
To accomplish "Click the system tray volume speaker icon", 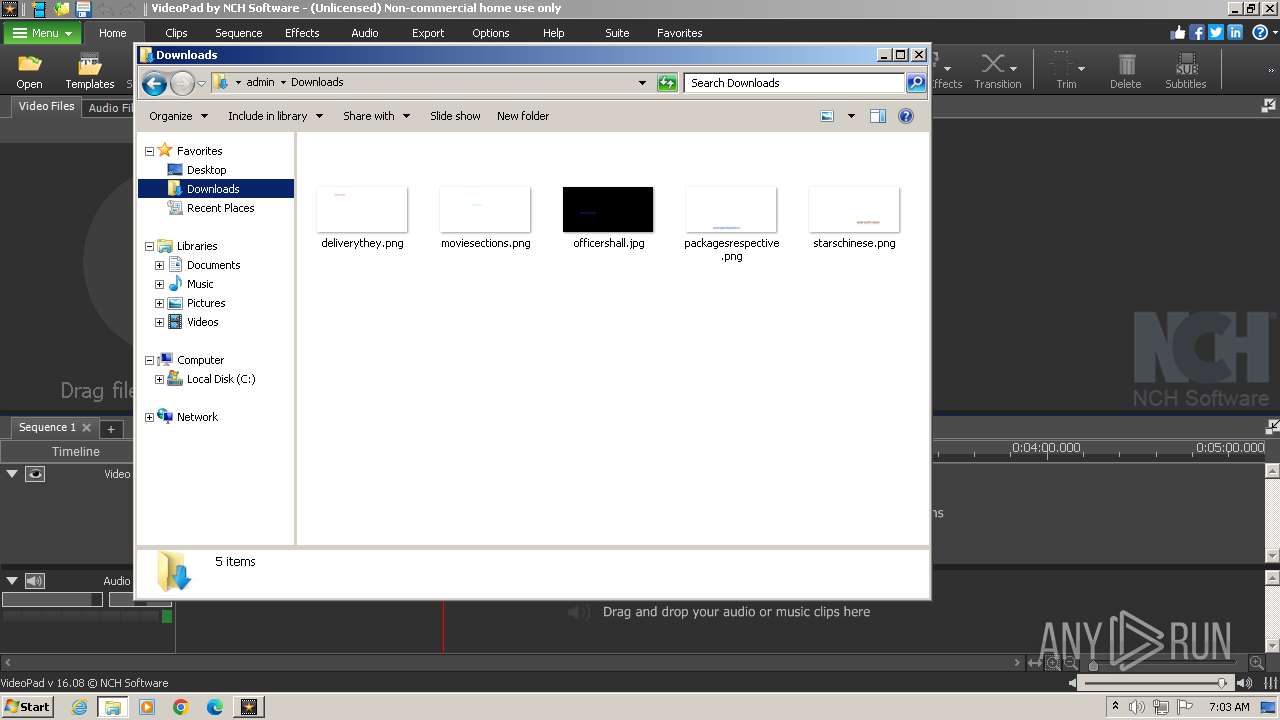I will click(1138, 707).
